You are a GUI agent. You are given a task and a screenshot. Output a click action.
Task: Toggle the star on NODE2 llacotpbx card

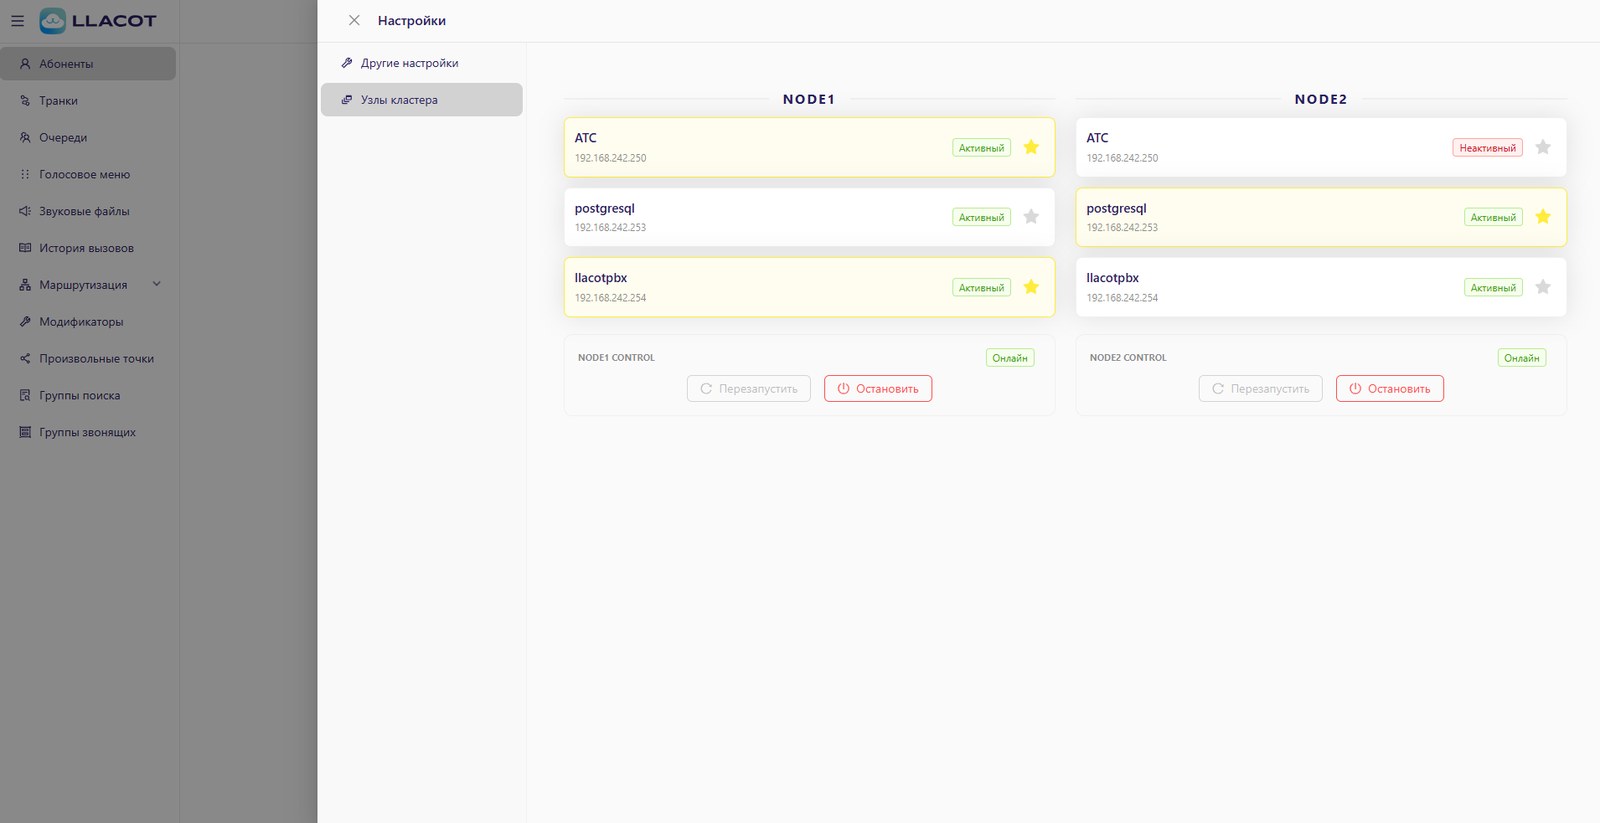click(1543, 287)
